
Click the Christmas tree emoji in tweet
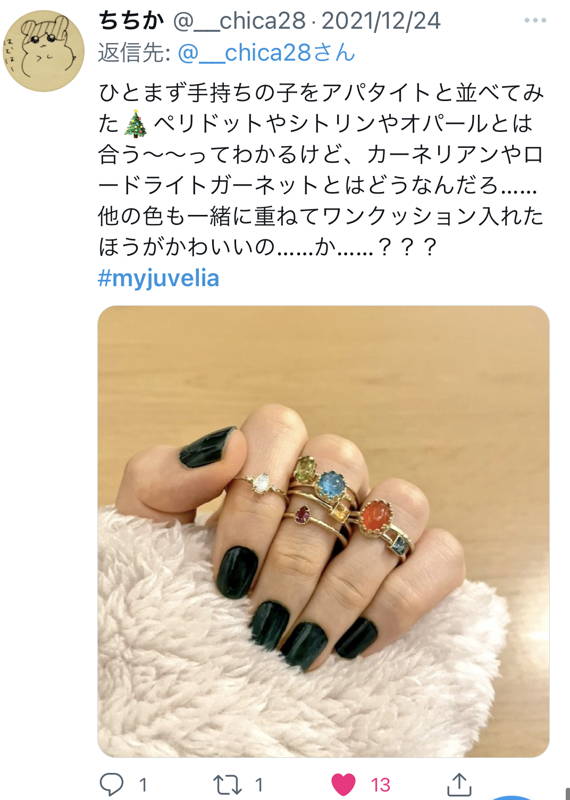(x=136, y=124)
